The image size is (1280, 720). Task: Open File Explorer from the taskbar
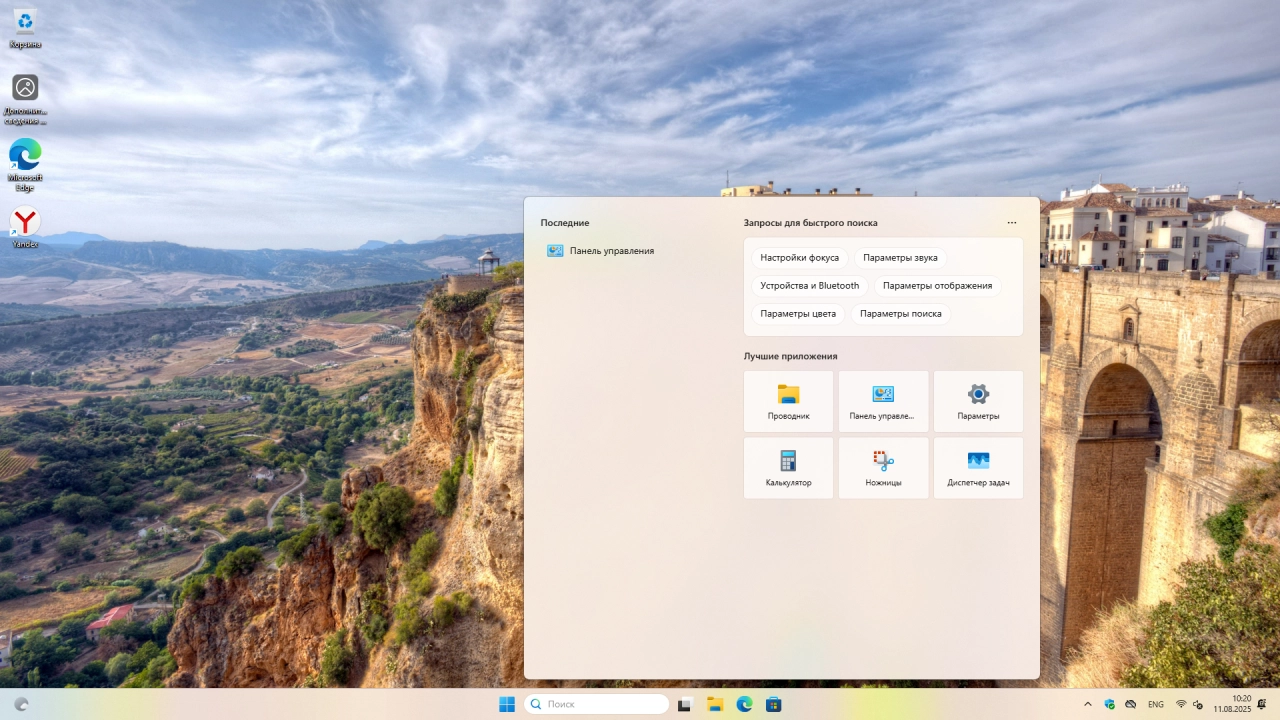click(x=715, y=704)
